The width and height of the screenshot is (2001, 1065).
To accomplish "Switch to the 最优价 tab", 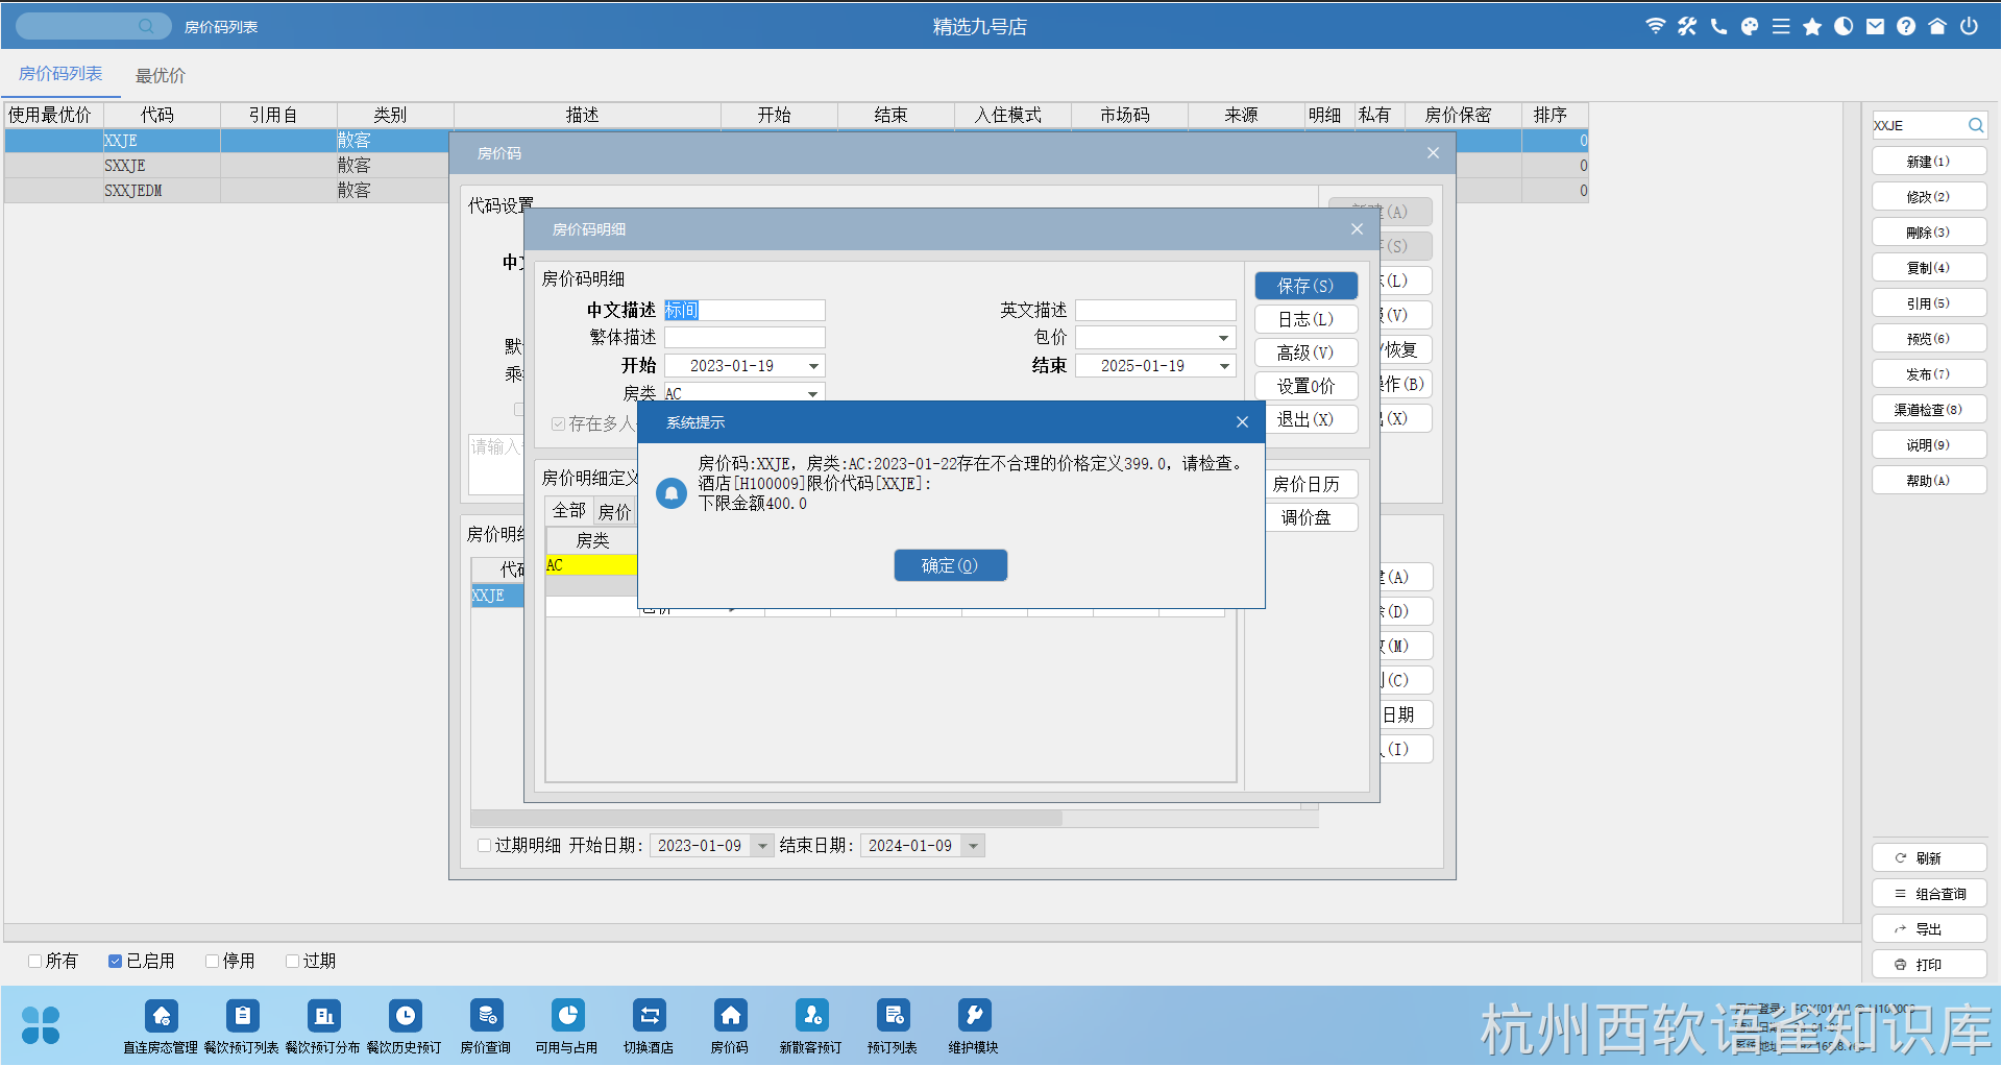I will 160,75.
